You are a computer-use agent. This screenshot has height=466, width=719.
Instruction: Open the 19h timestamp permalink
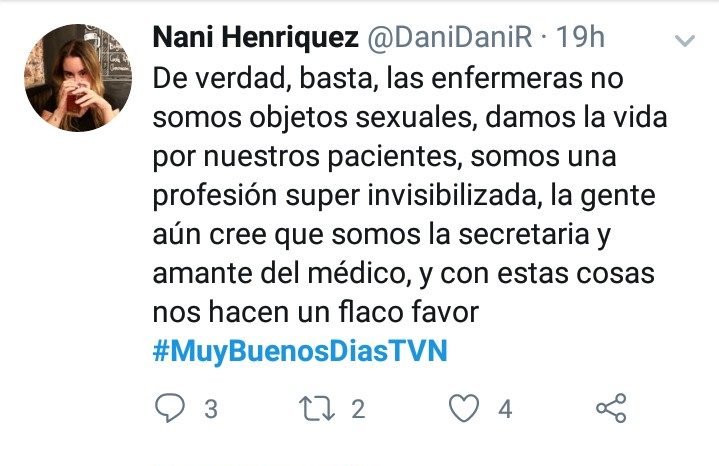[581, 37]
